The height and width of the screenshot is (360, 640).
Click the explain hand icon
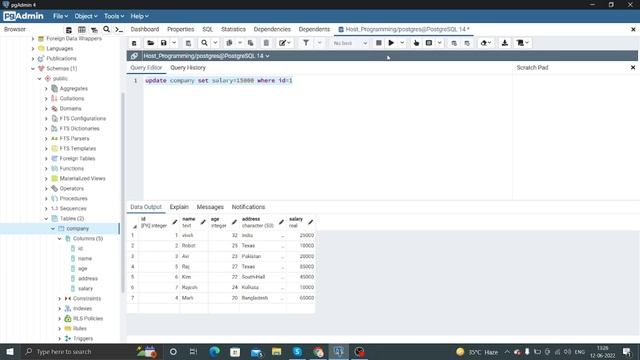416,43
